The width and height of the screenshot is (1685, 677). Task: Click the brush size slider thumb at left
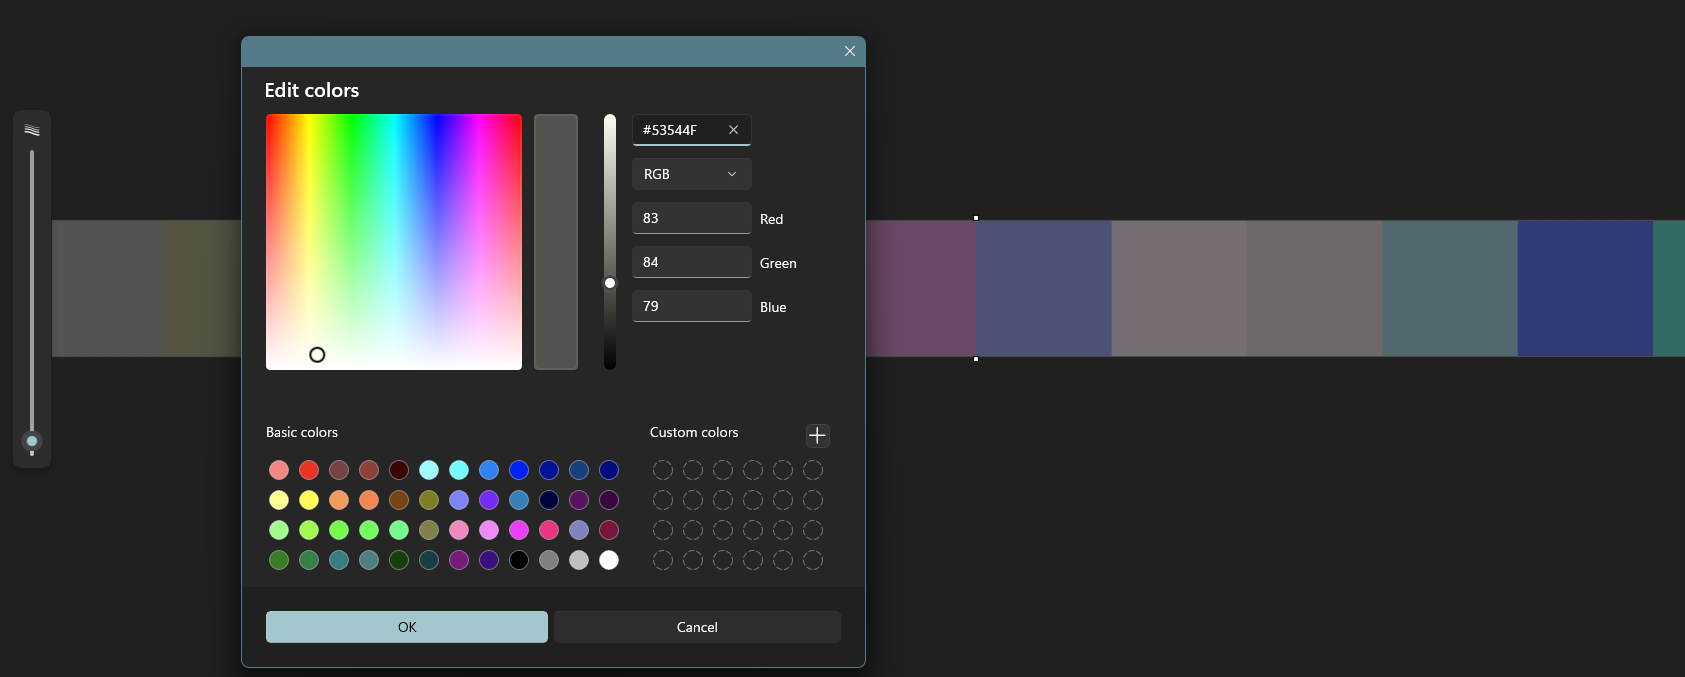click(x=32, y=441)
